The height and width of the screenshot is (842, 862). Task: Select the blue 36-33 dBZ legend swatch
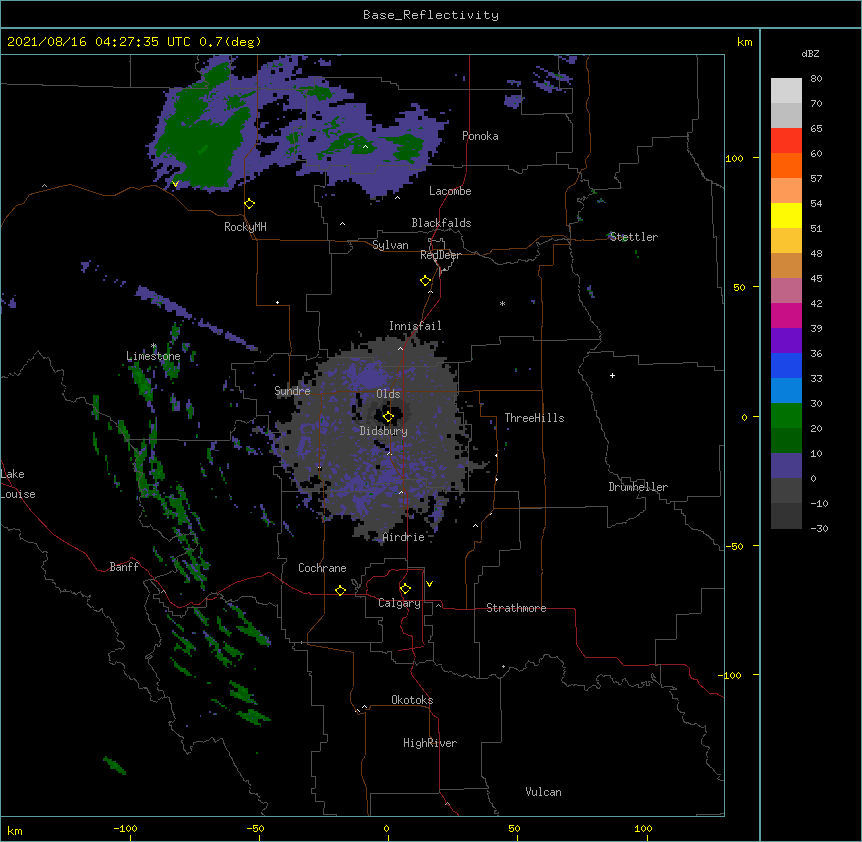(786, 365)
